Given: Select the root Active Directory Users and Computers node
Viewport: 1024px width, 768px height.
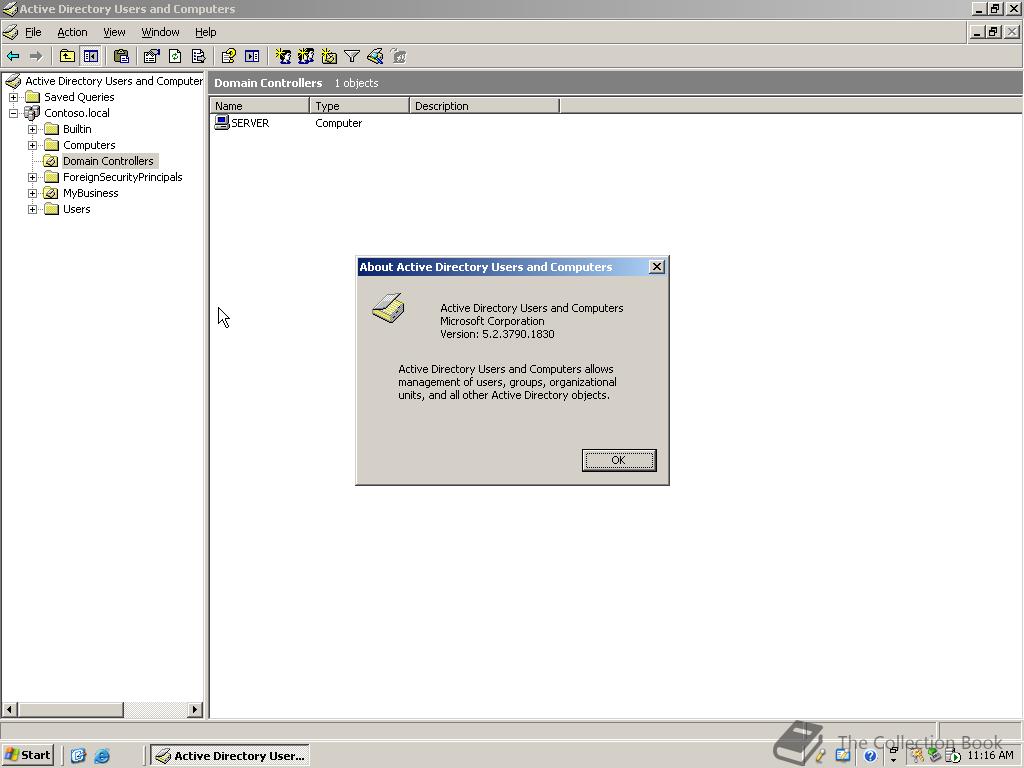Looking at the screenshot, I should (114, 81).
